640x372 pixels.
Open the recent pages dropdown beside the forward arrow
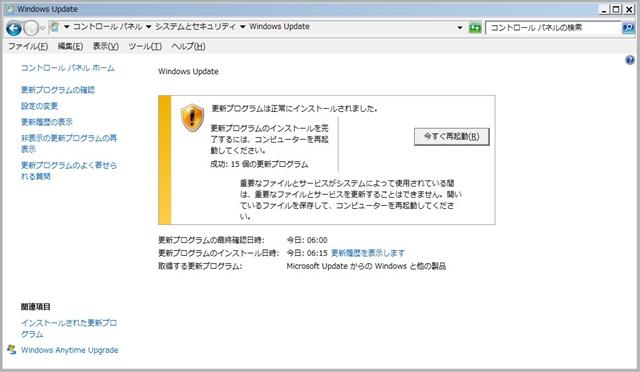click(x=42, y=28)
